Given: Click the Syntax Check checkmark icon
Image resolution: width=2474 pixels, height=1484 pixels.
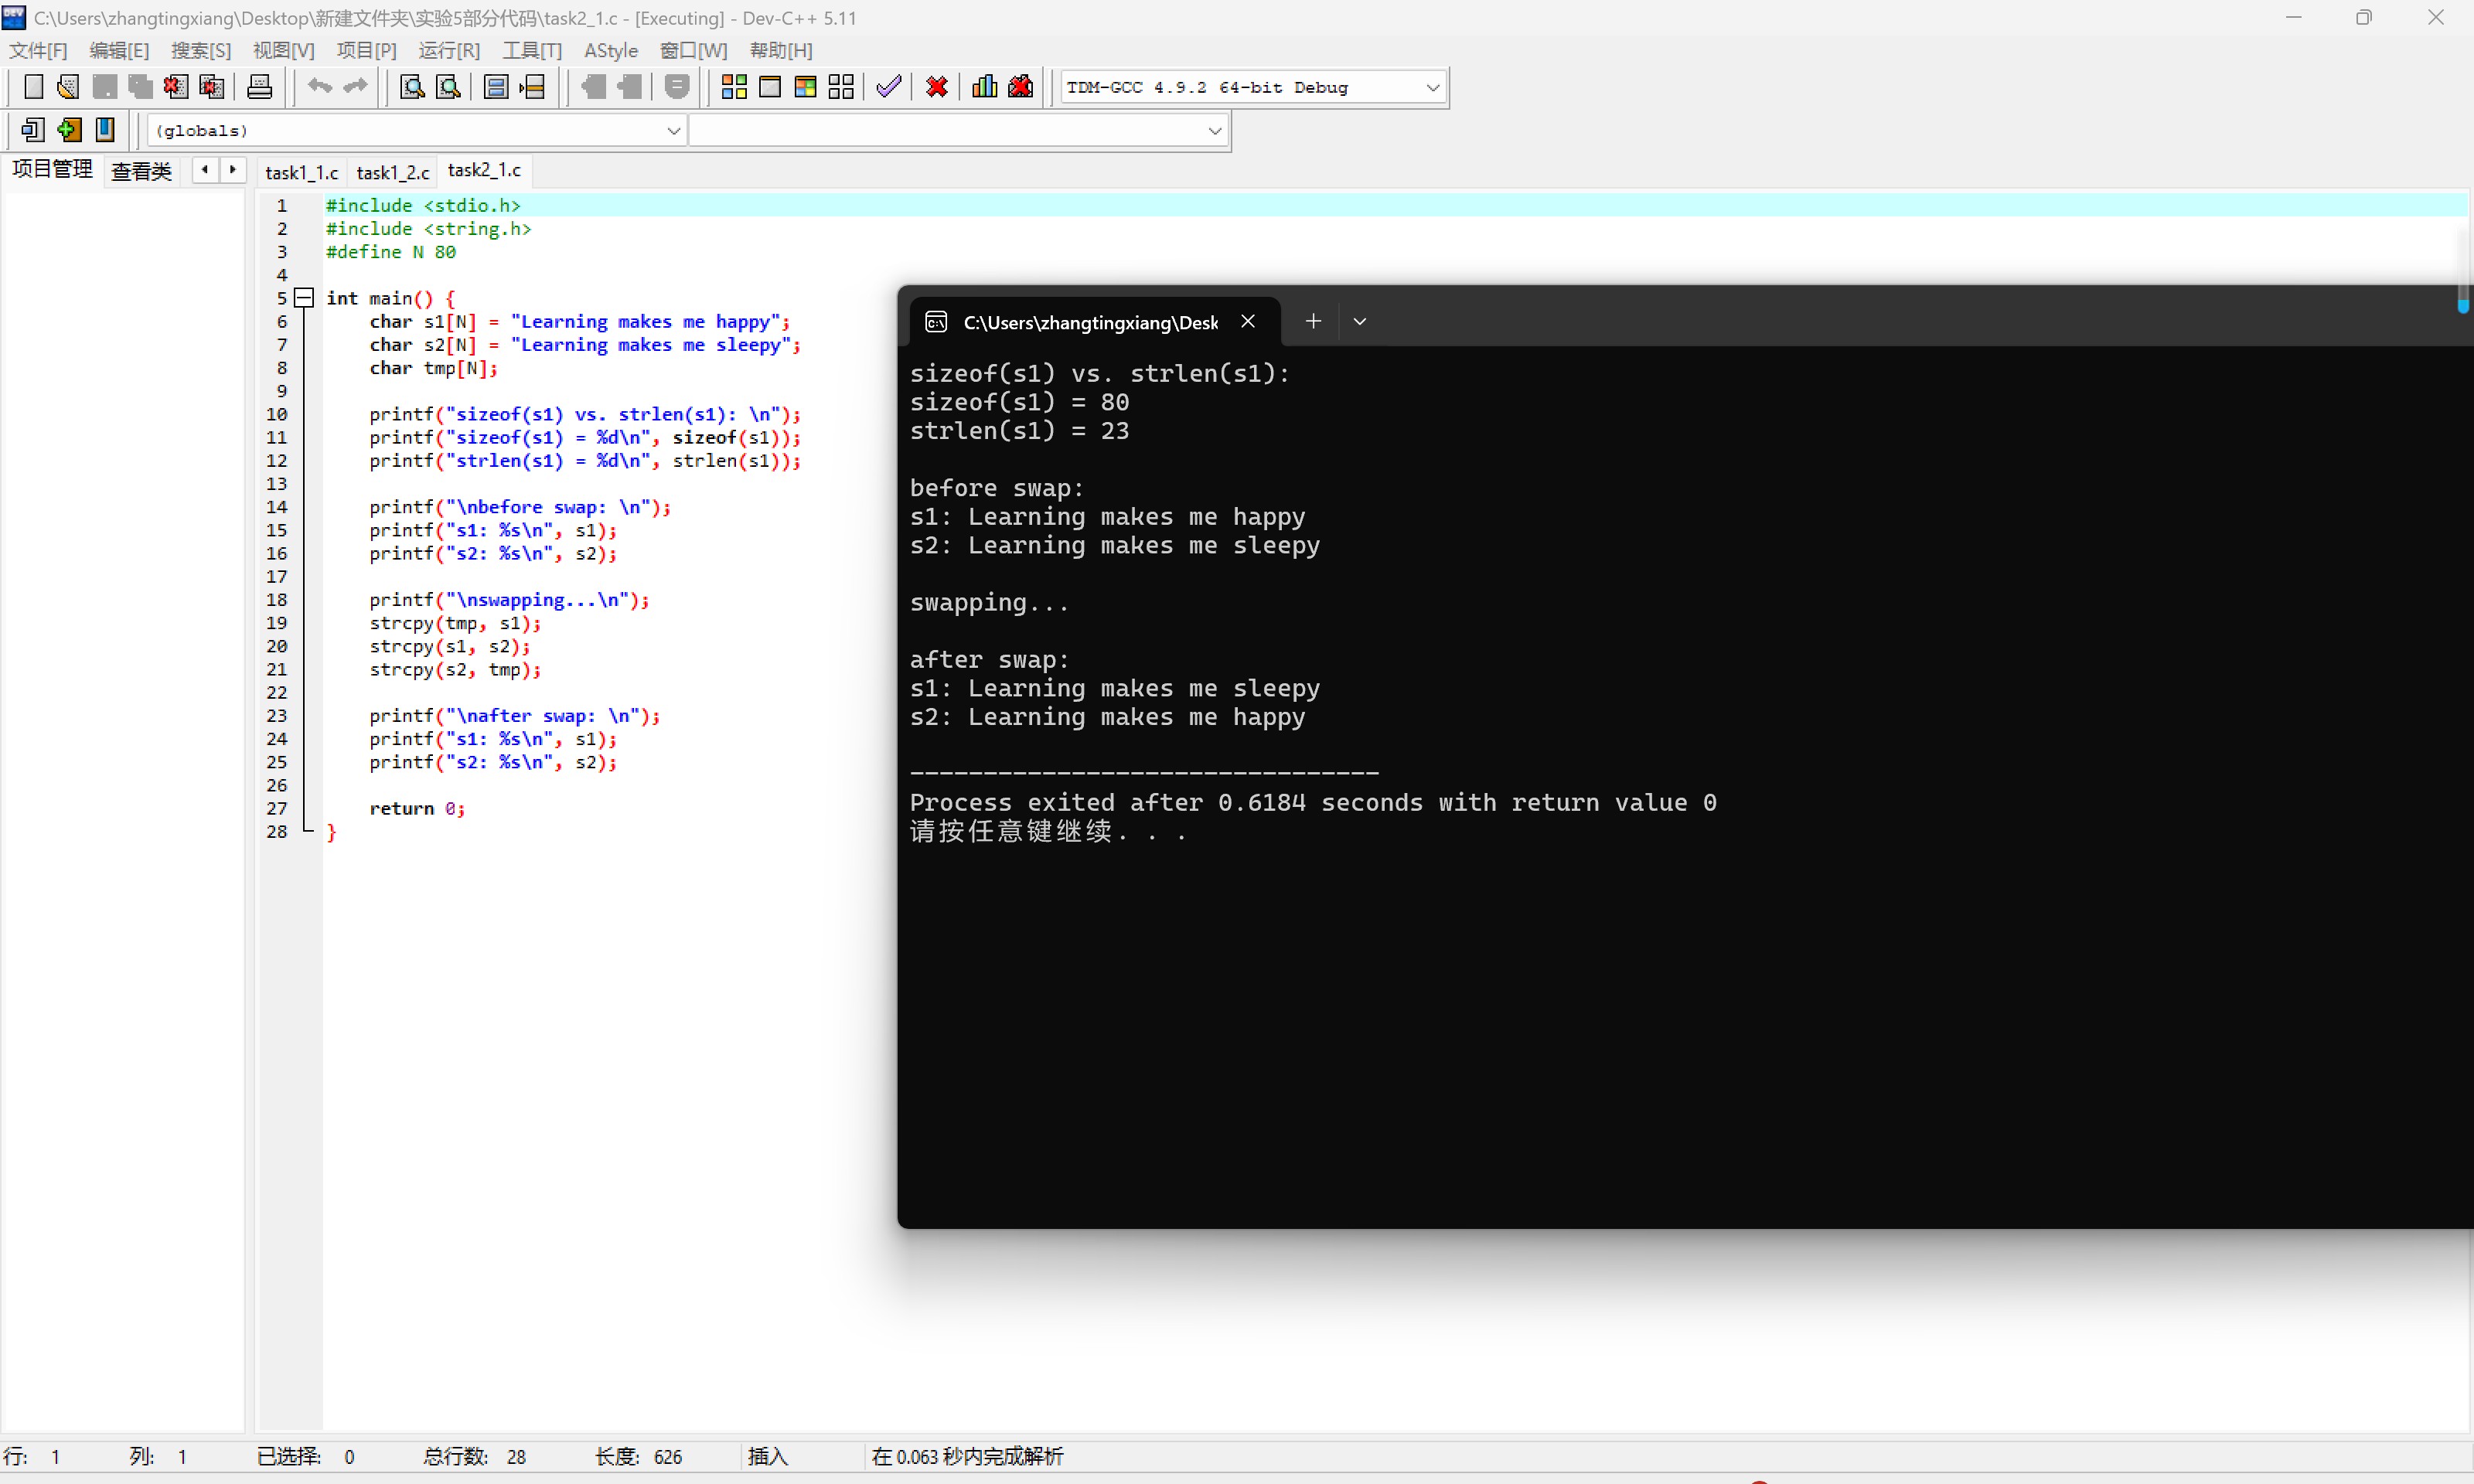Looking at the screenshot, I should pyautogui.click(x=888, y=87).
